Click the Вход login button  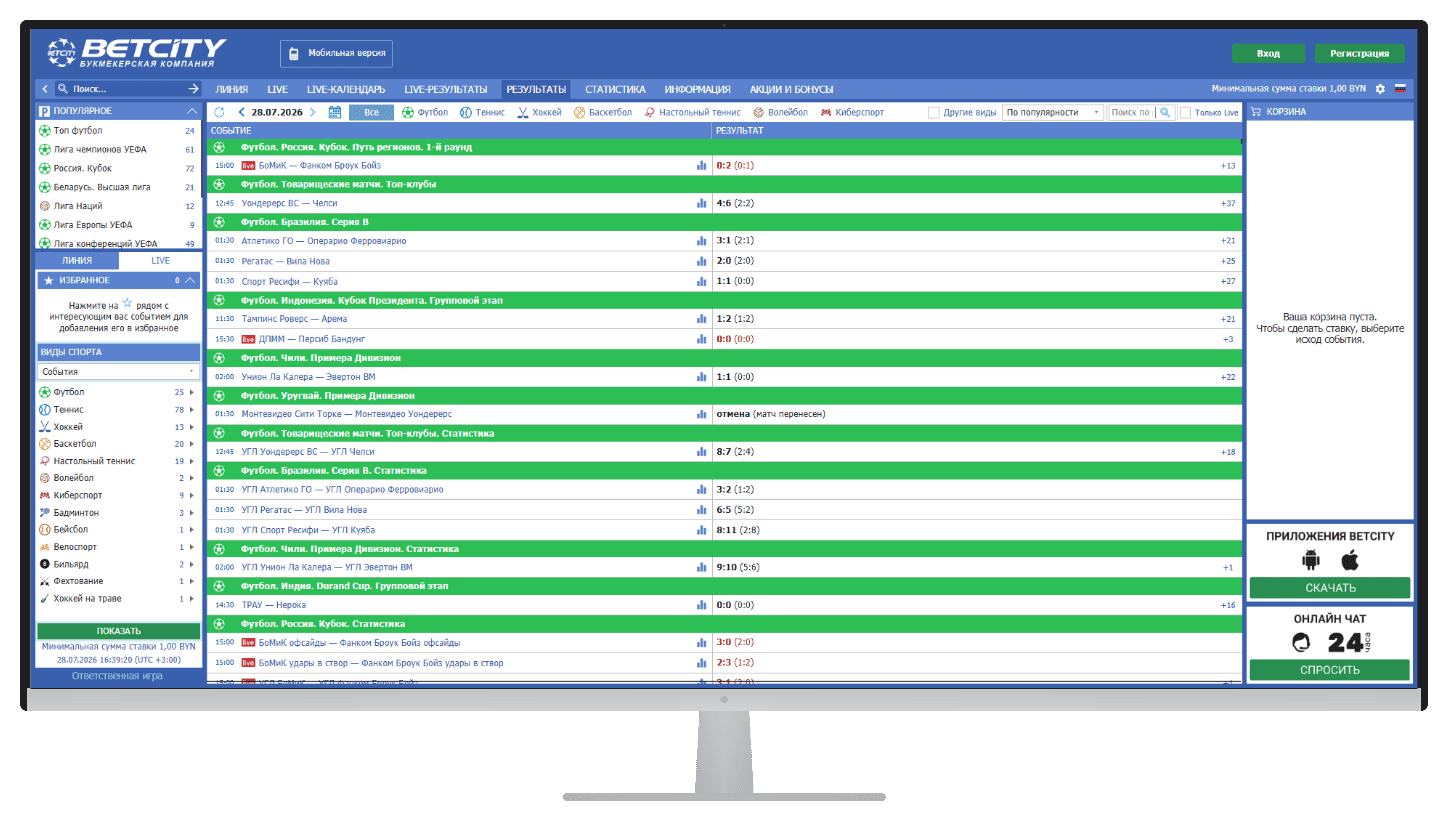click(x=1269, y=54)
